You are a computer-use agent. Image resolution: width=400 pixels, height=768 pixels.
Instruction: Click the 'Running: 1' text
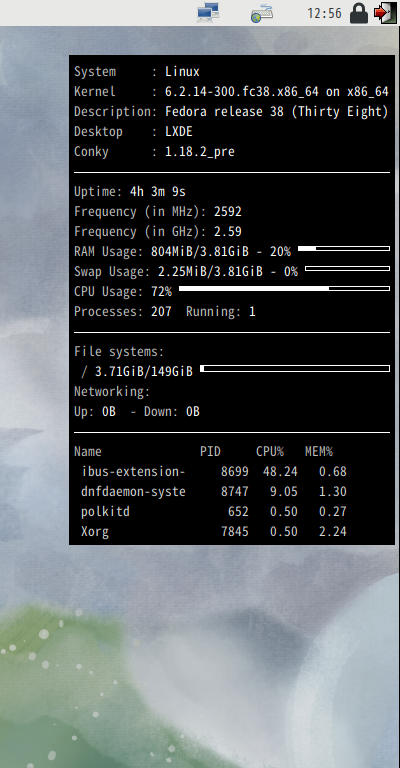pyautogui.click(x=221, y=312)
